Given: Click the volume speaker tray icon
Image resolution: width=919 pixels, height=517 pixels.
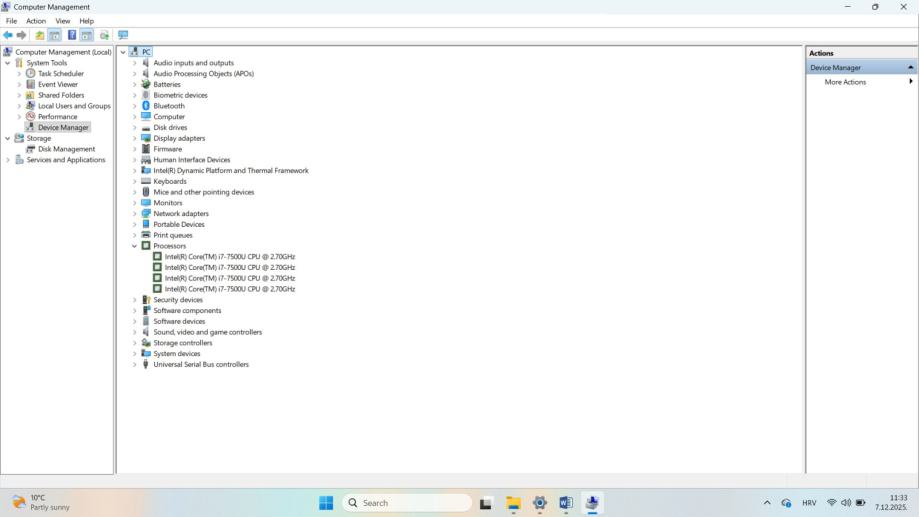Looking at the screenshot, I should (x=846, y=503).
